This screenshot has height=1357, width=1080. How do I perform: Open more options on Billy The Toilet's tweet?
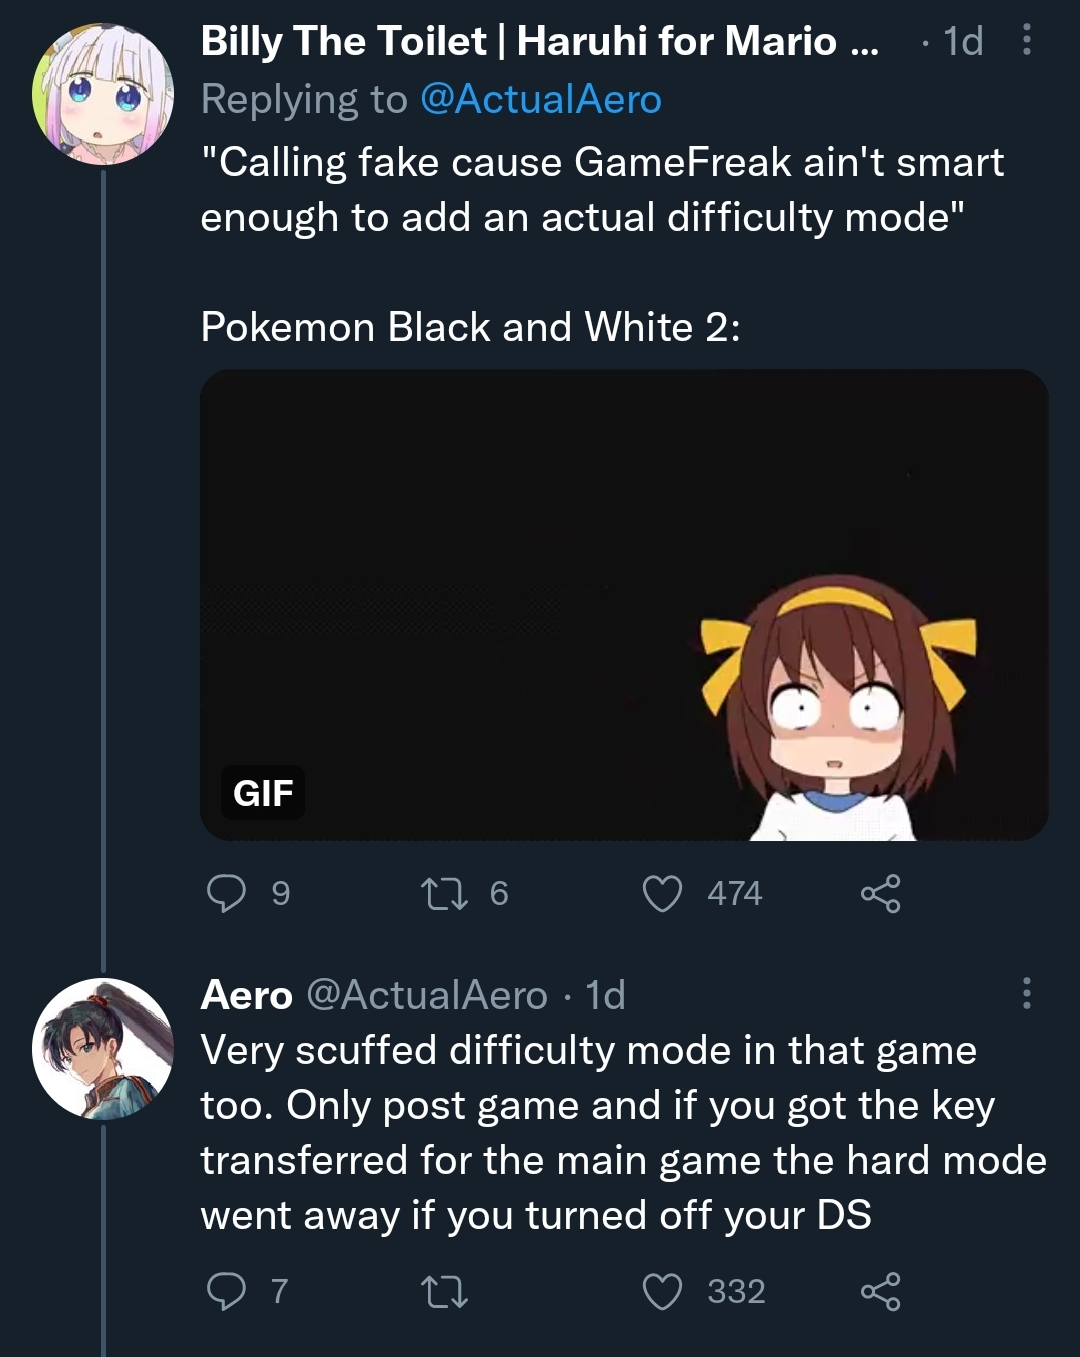1026,40
